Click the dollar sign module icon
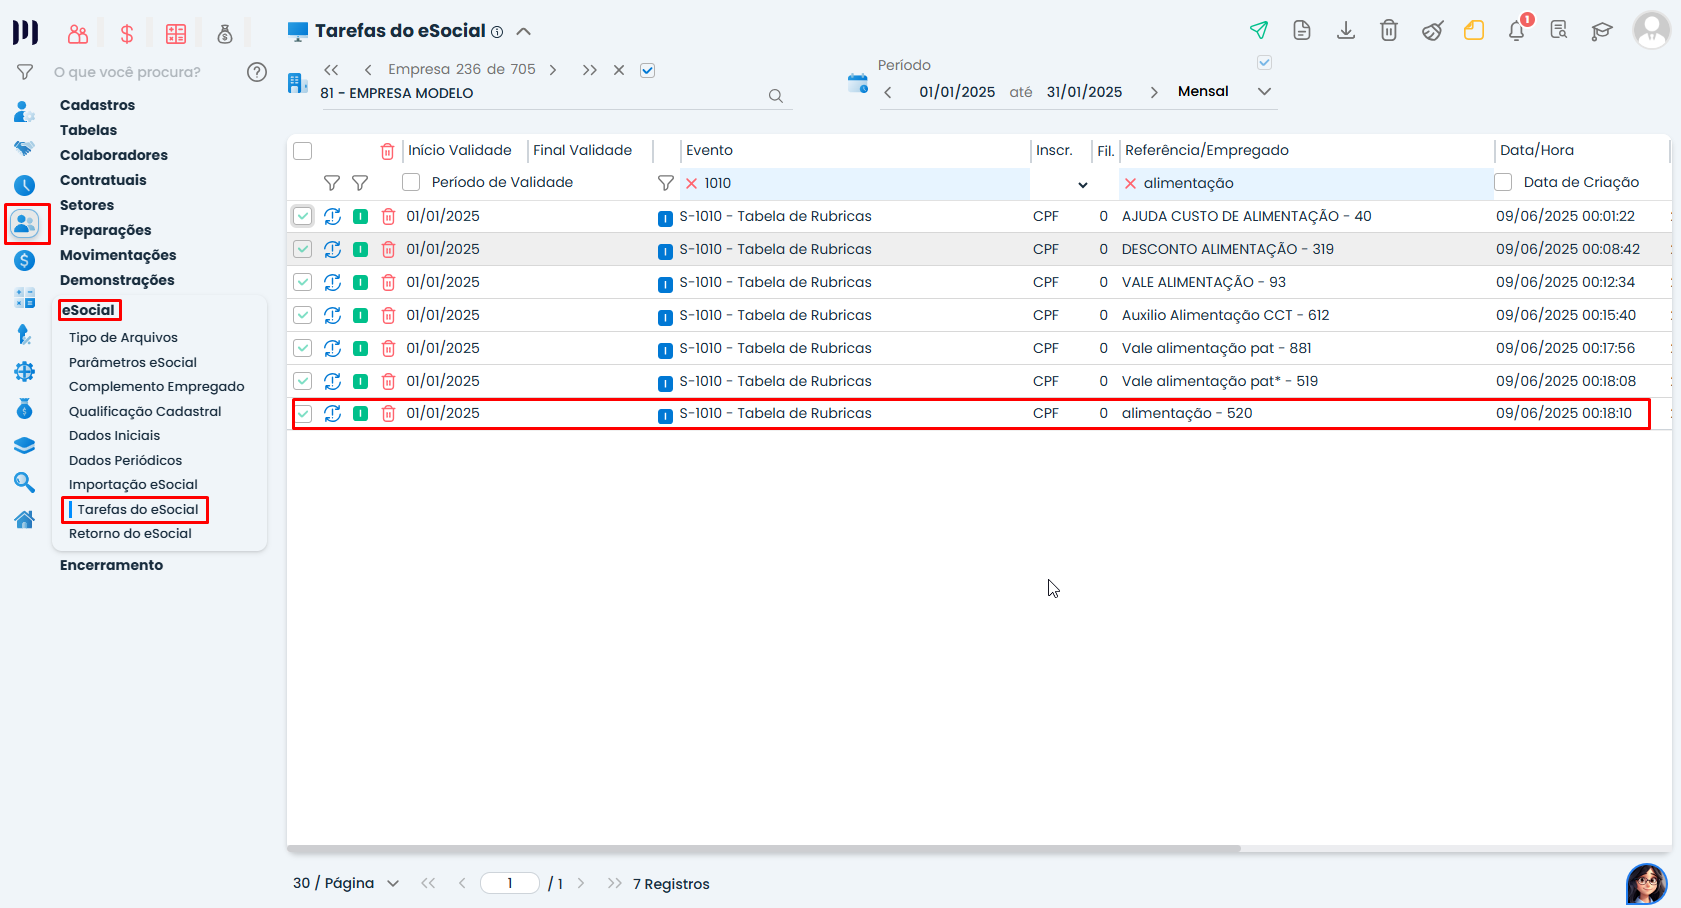 127,34
